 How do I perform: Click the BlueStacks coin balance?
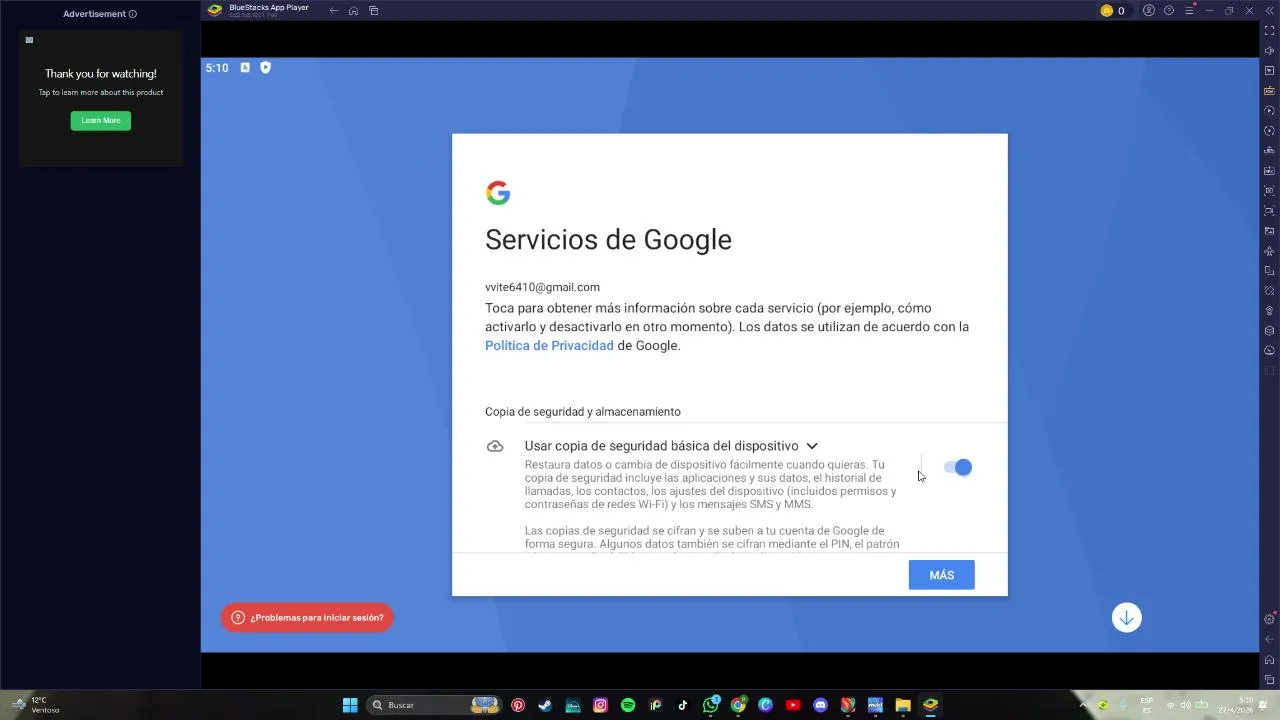[x=1113, y=11]
